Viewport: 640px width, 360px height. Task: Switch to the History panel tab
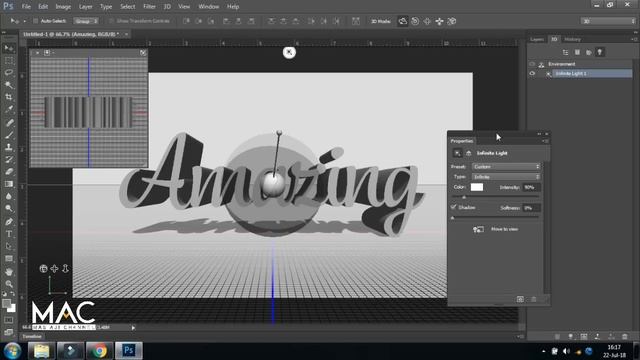click(x=572, y=39)
